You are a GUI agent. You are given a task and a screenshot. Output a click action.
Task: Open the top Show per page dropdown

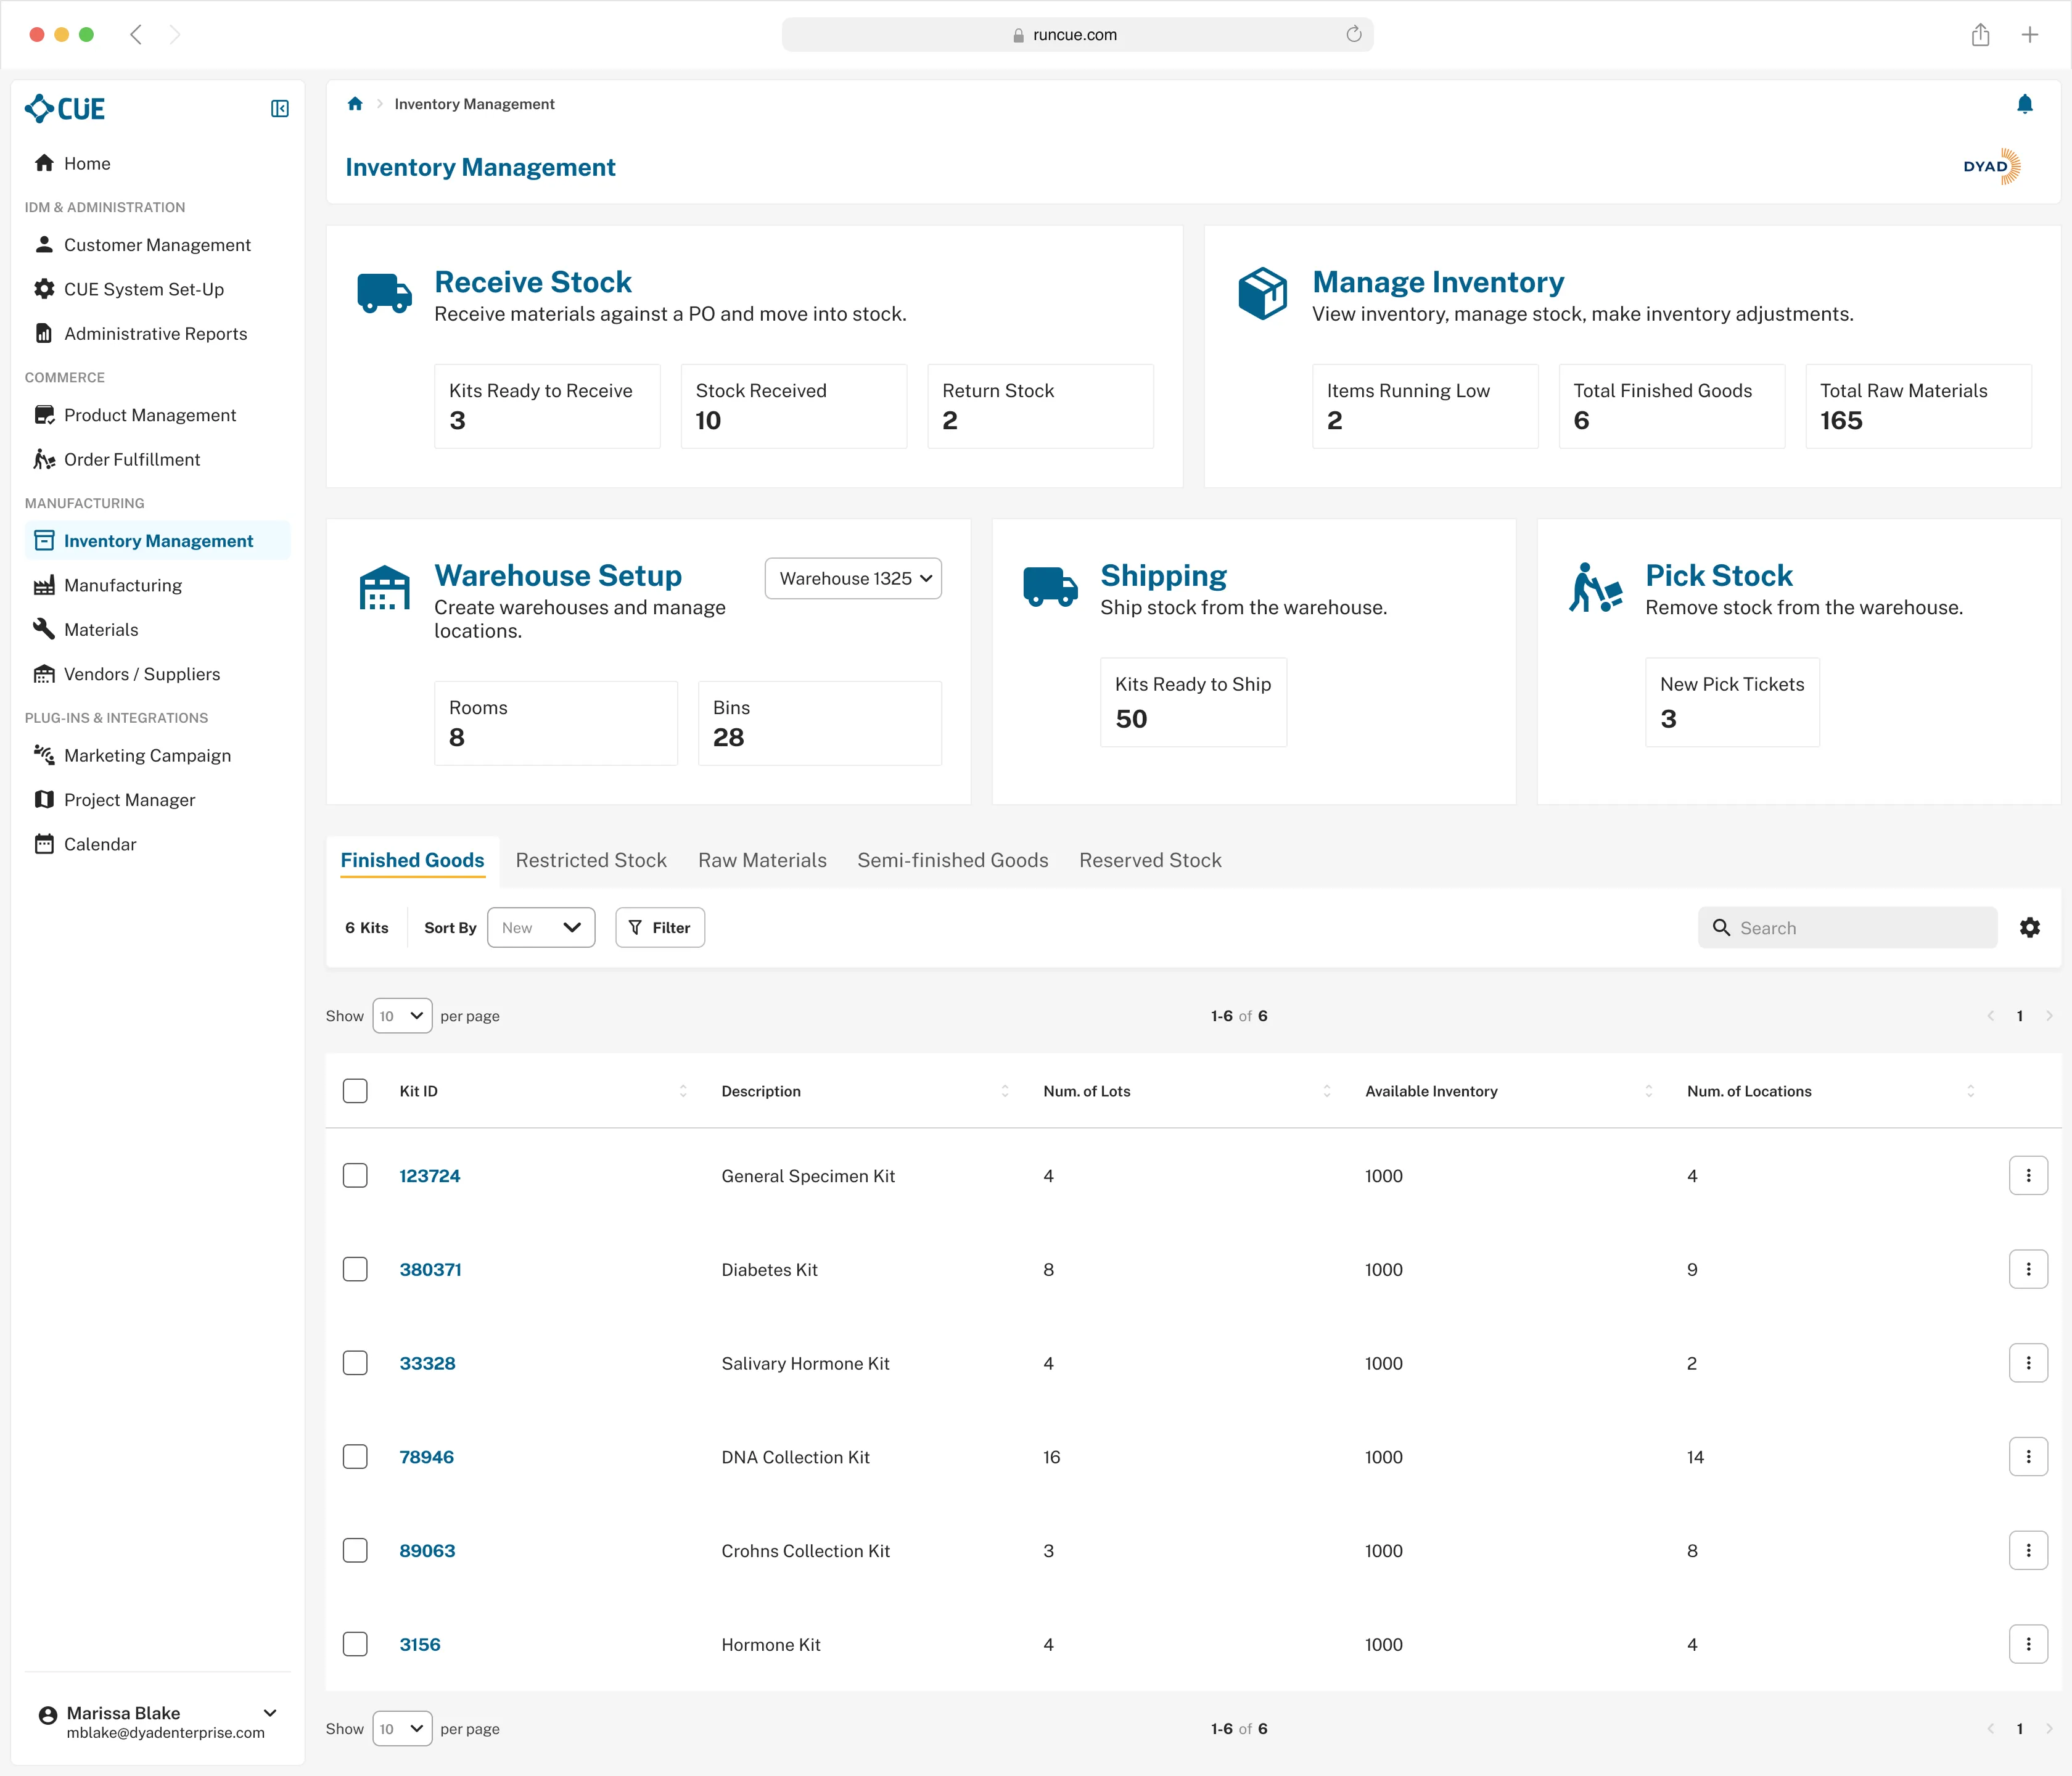[402, 1015]
